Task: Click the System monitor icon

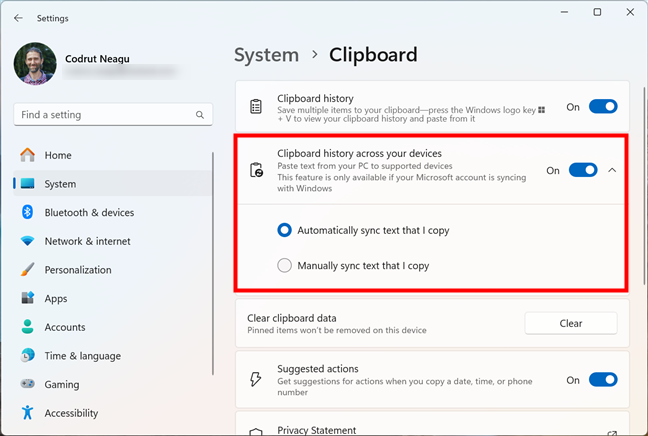Action: (28, 183)
